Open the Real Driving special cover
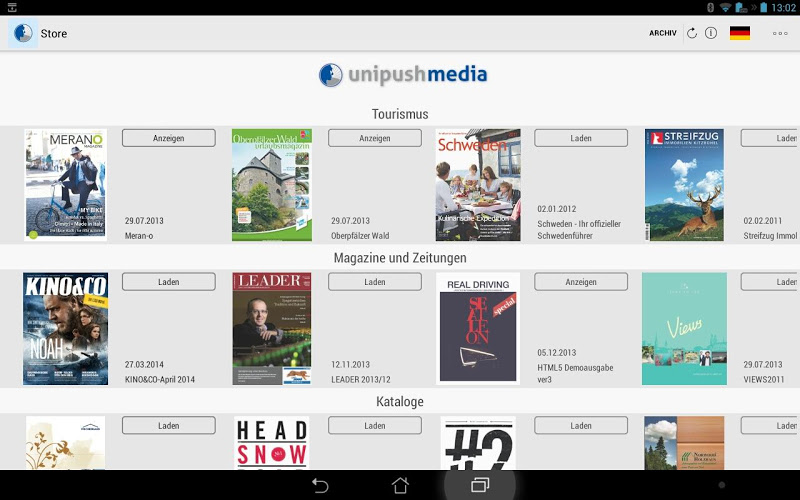This screenshot has height=500, width=800. [478, 329]
